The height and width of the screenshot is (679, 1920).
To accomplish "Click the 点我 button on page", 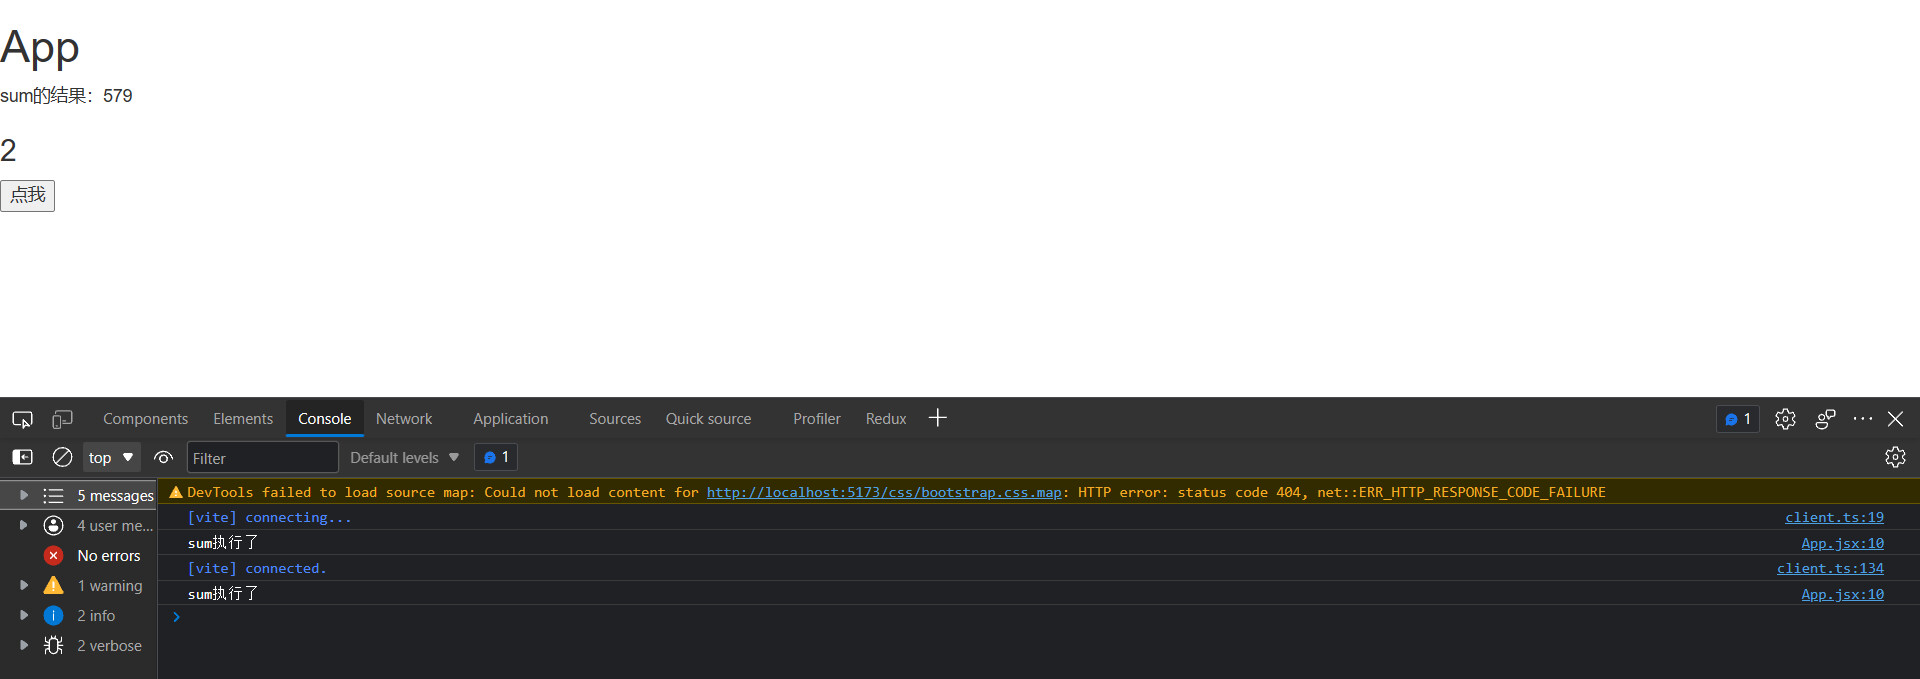I will 28,195.
